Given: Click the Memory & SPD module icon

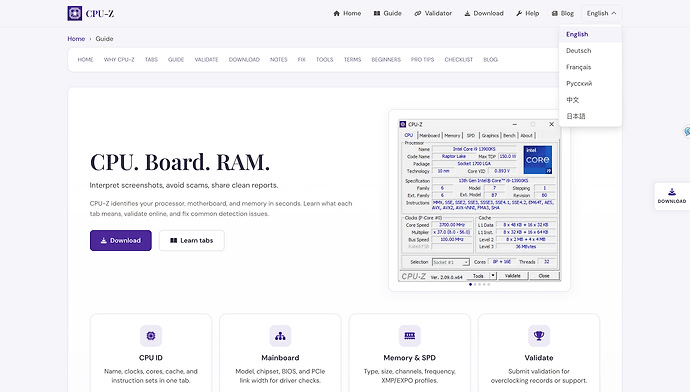Looking at the screenshot, I should coord(410,336).
